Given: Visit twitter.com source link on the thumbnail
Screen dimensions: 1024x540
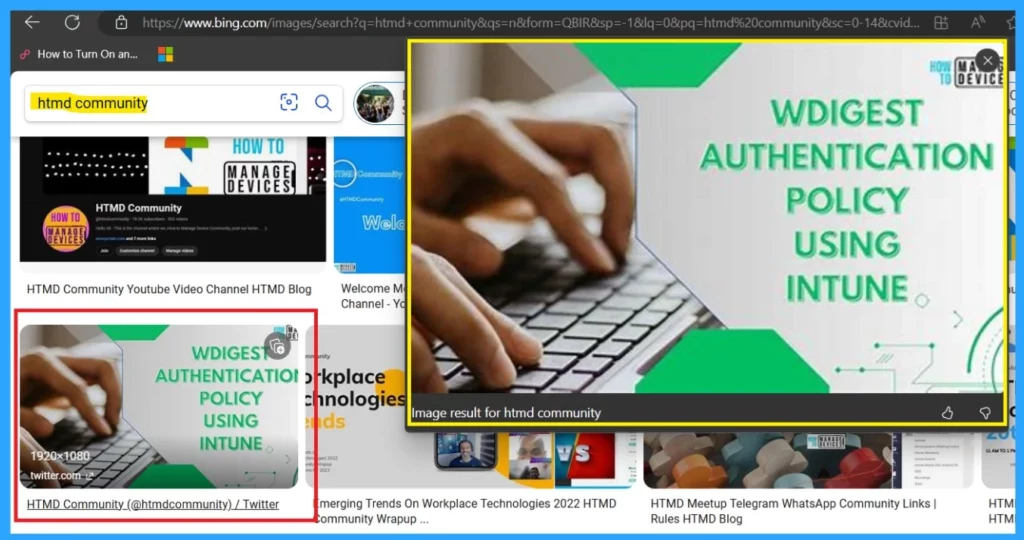Looking at the screenshot, I should point(61,475).
